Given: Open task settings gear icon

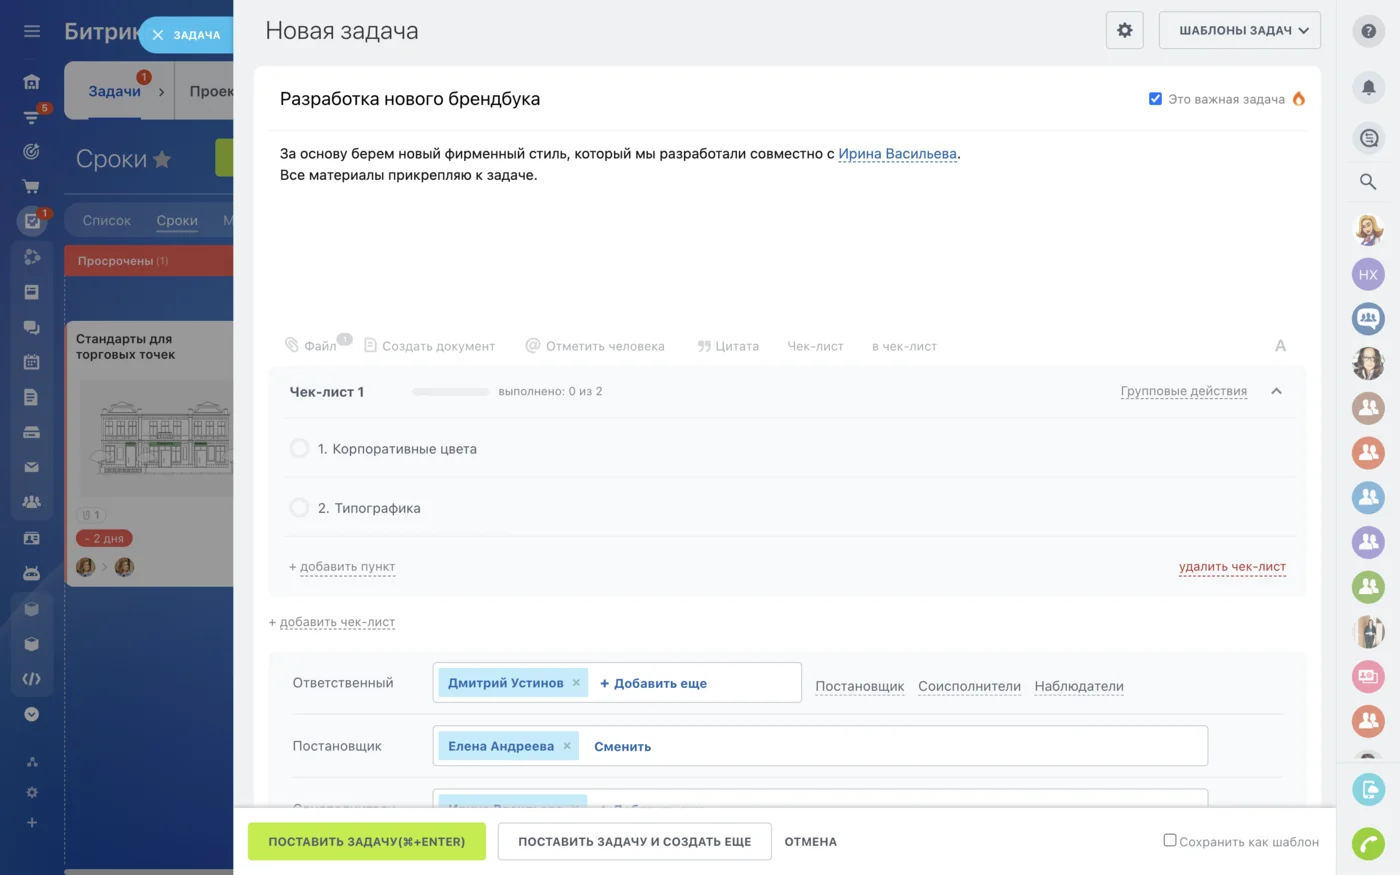Looking at the screenshot, I should [1124, 30].
